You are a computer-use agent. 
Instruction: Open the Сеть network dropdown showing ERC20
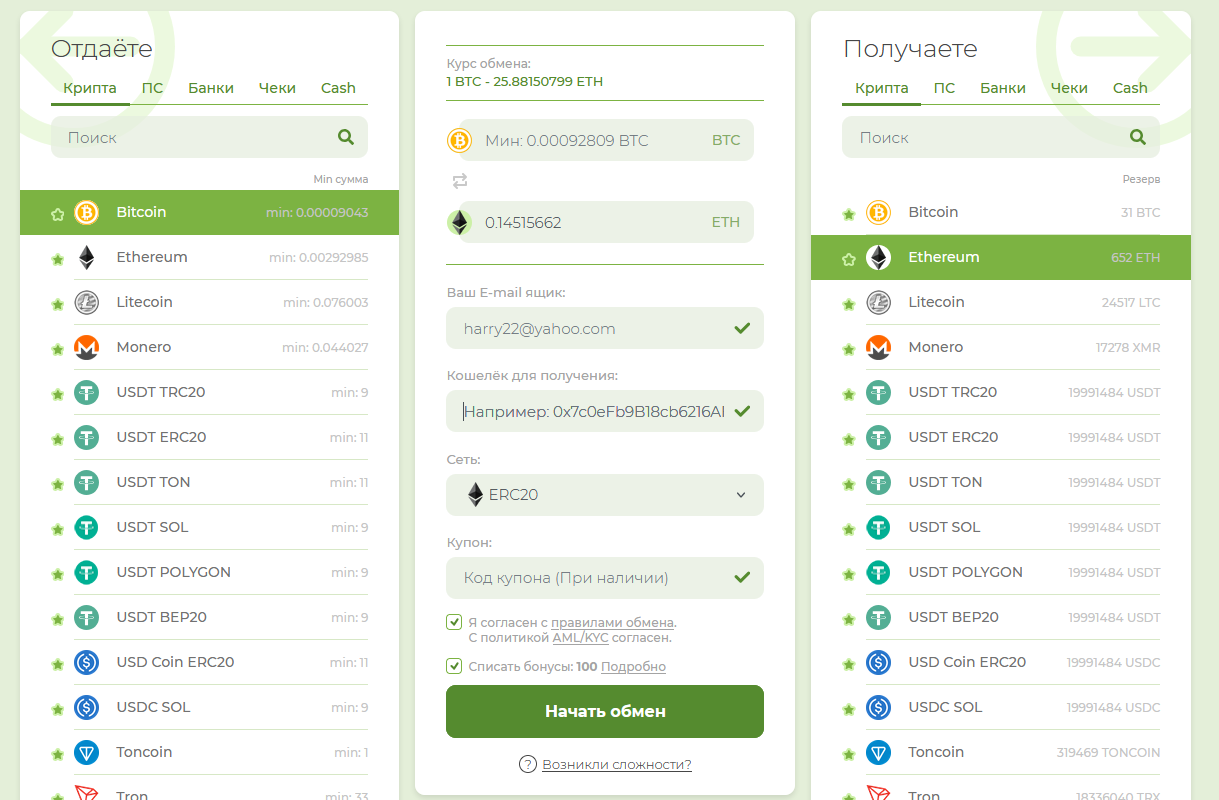click(604, 495)
